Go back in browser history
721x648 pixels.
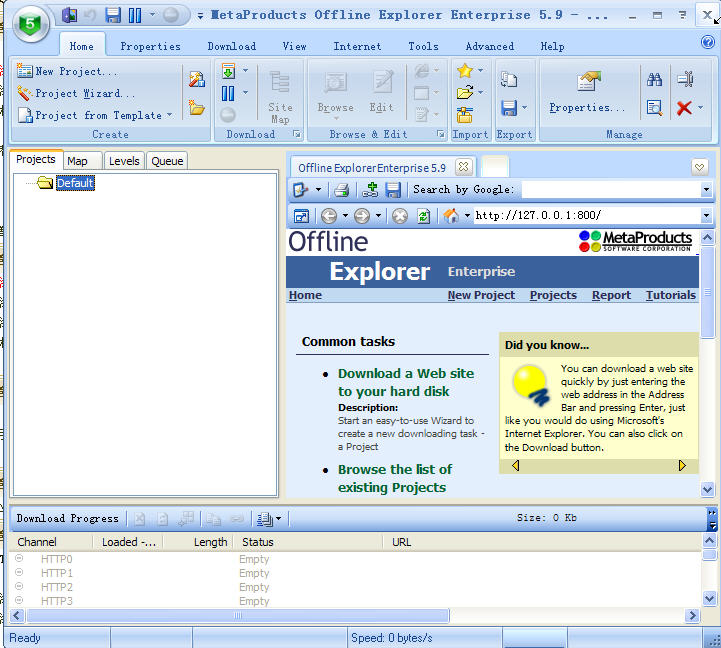pos(328,216)
